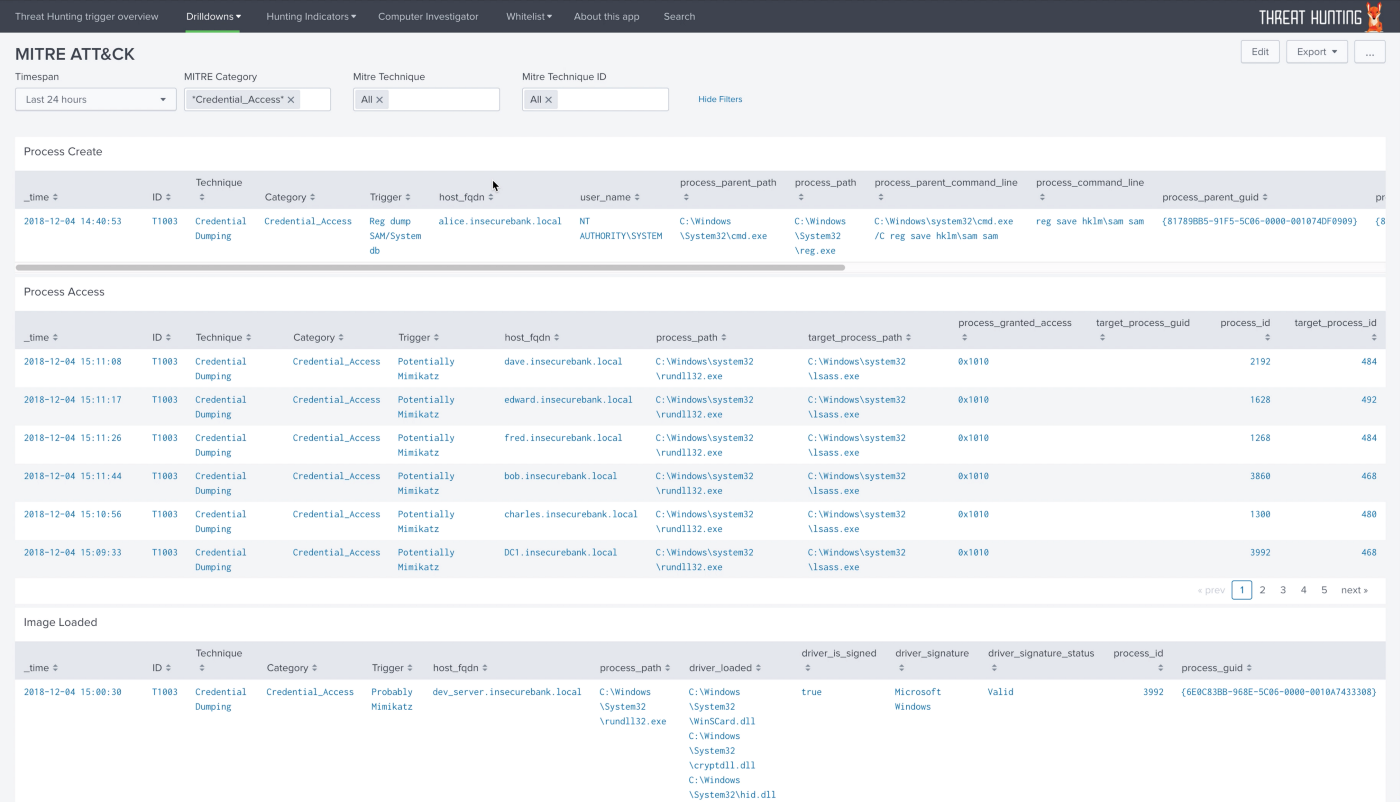Remove the Credential_Access category filter tag
Screen dimensions: 1400x802
click(x=291, y=100)
